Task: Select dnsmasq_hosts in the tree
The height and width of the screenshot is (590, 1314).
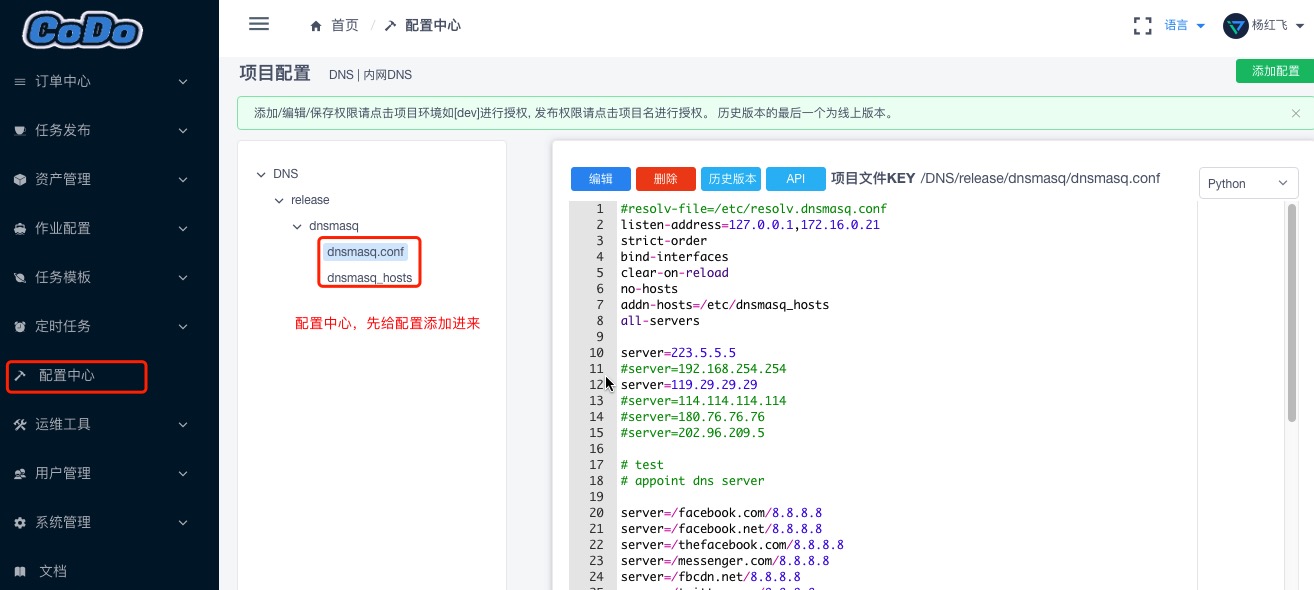Action: [369, 278]
